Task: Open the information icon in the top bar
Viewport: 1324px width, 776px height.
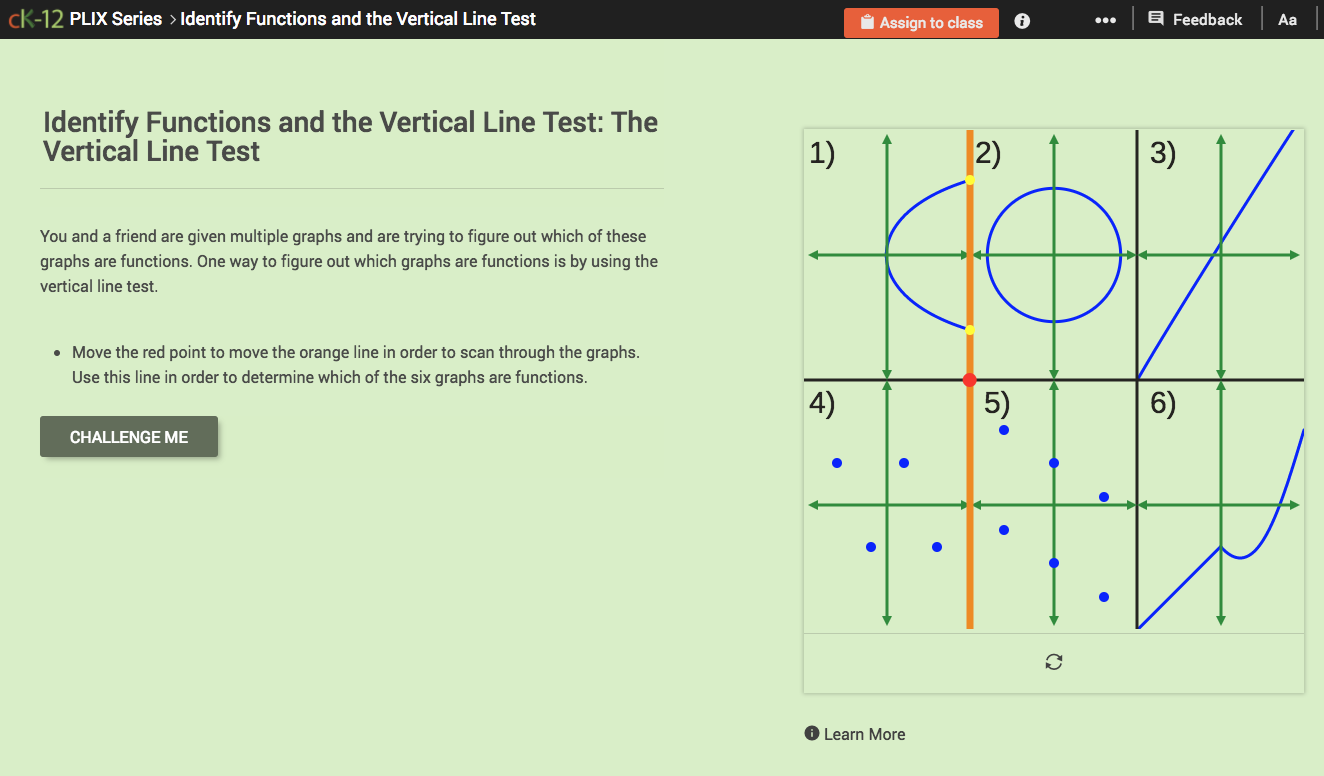Action: coord(1021,20)
